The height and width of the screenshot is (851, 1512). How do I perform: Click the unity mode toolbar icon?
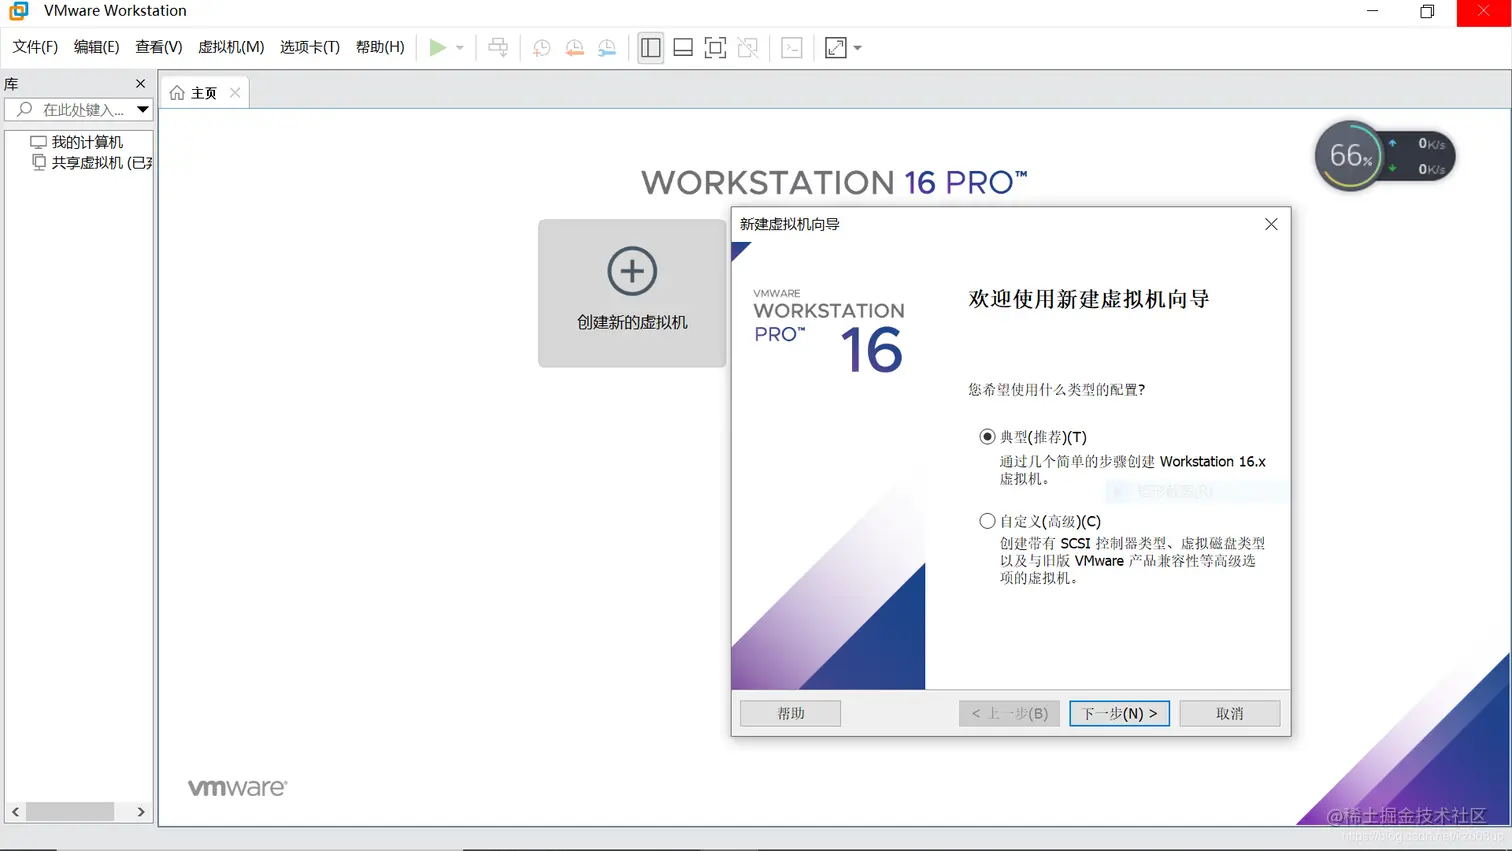coord(748,47)
